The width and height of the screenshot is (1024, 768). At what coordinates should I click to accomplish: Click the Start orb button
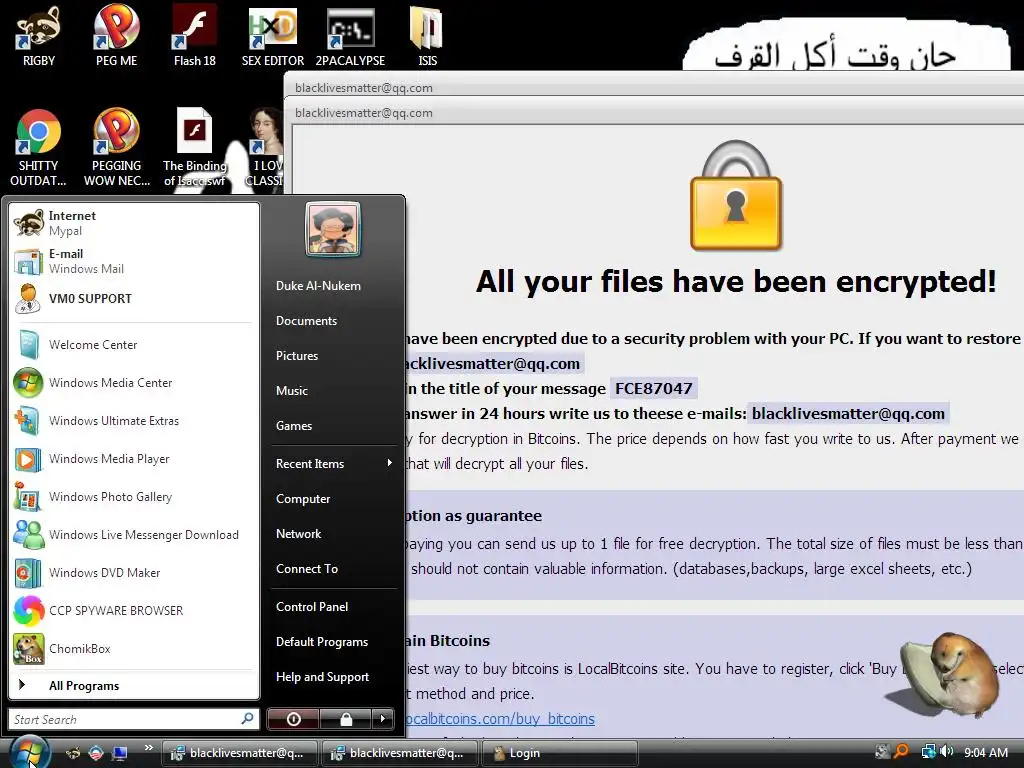29,752
